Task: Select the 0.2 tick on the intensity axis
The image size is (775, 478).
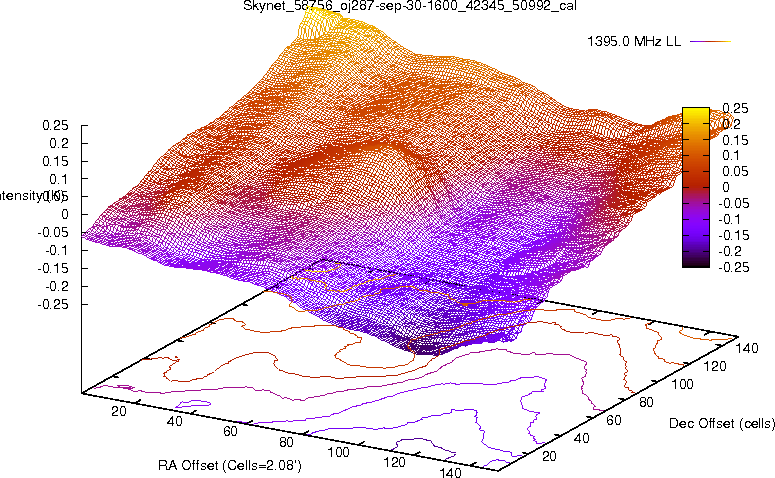Action: (x=58, y=143)
